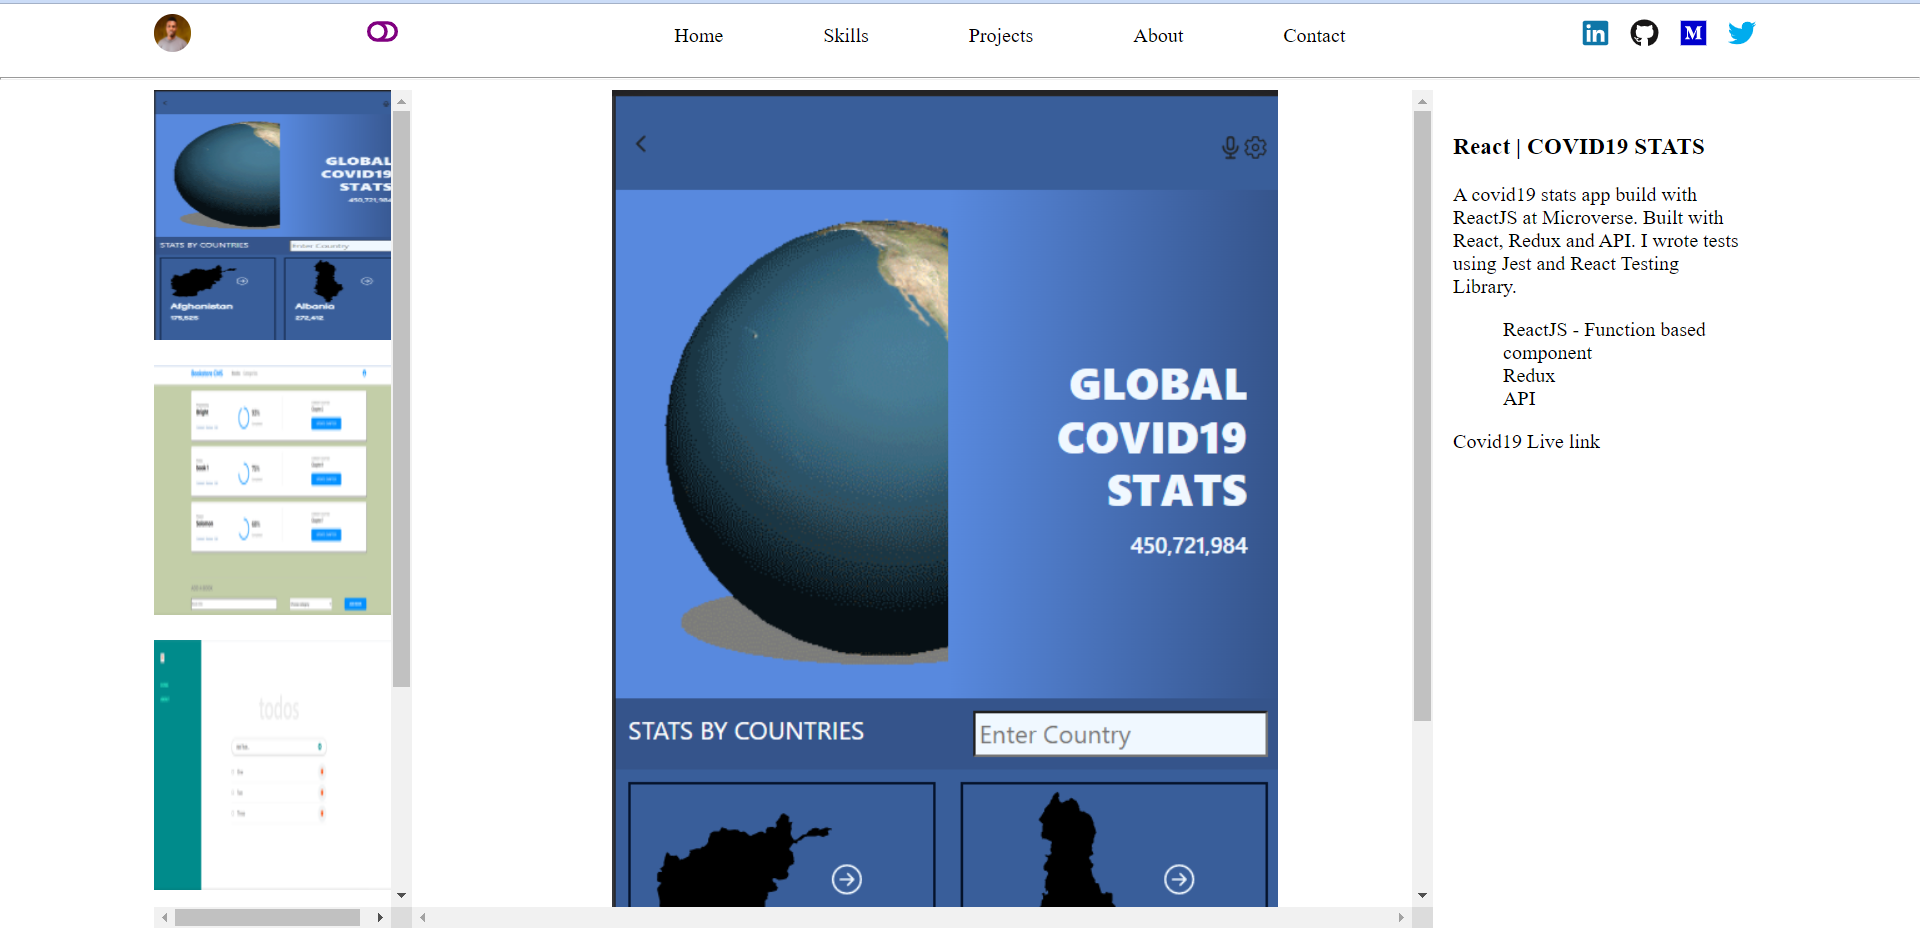Go to the Projects nav item
Screen dimensions: 1920x935
(1000, 36)
